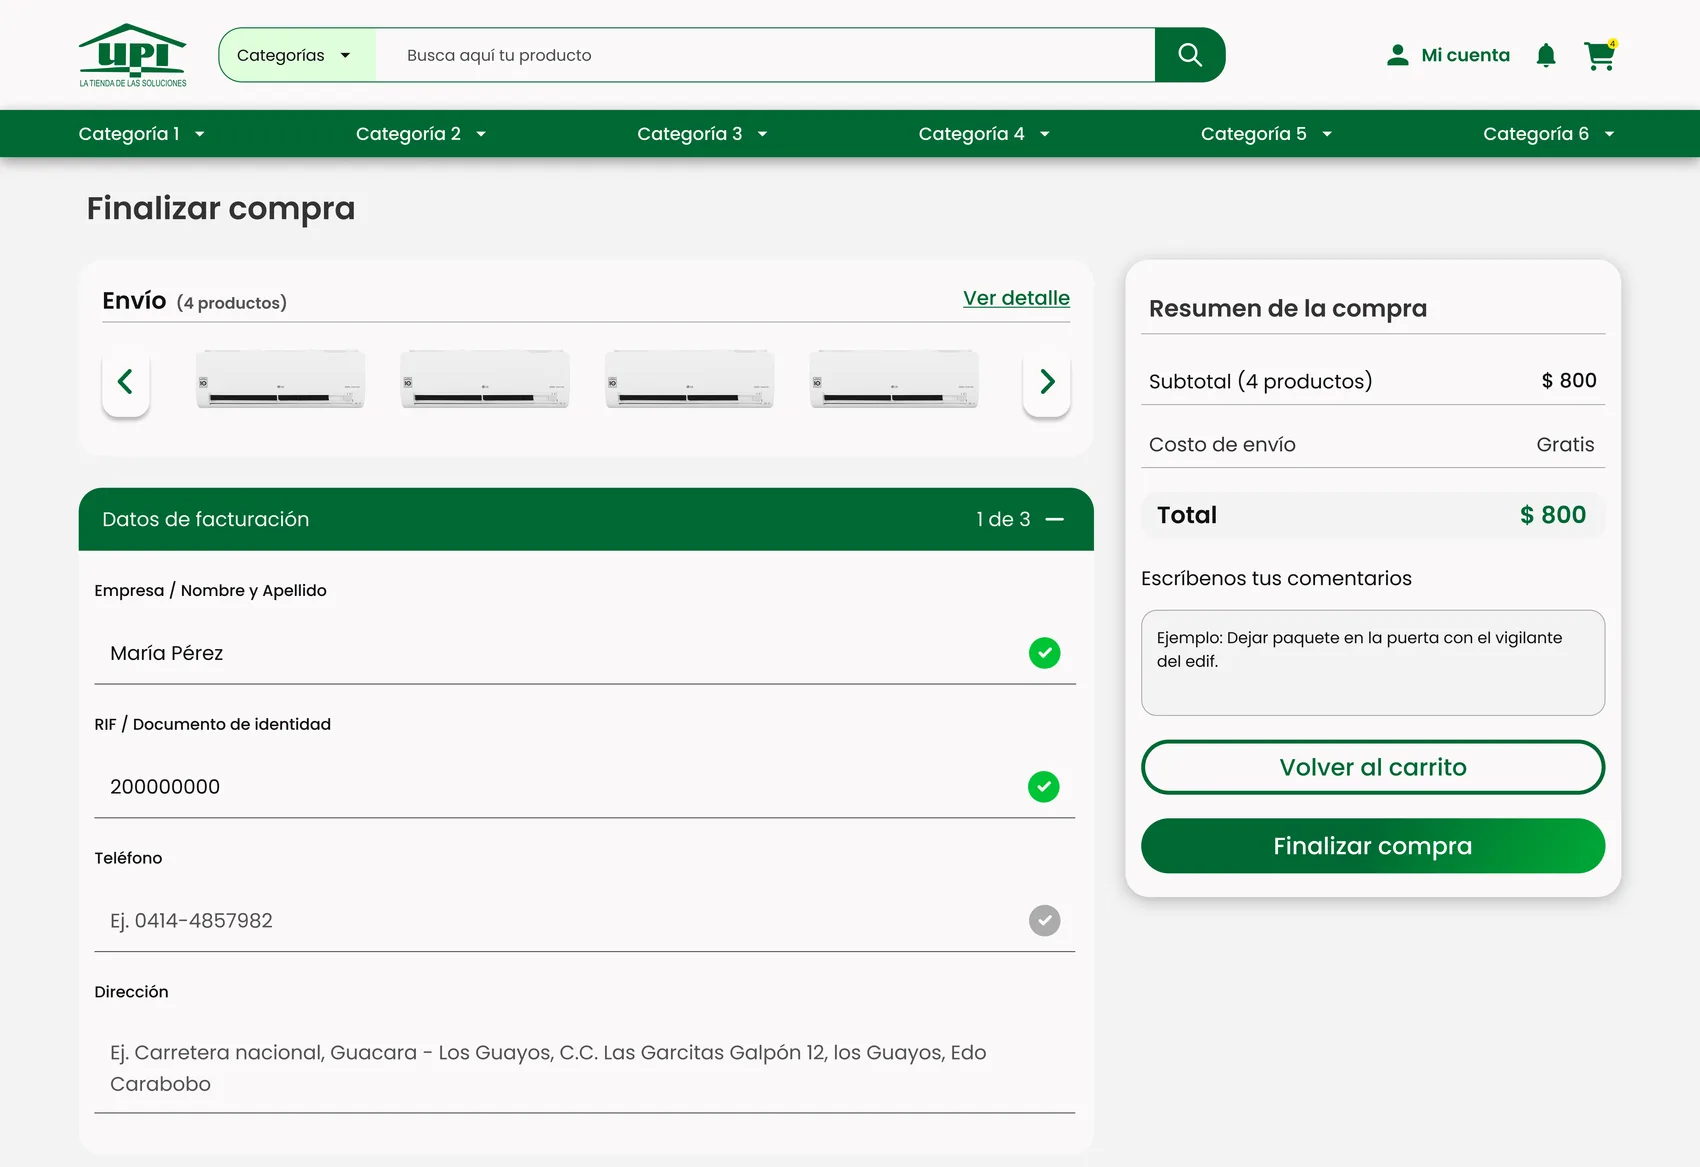
Task: Select the second air conditioner thumbnail
Action: click(485, 379)
